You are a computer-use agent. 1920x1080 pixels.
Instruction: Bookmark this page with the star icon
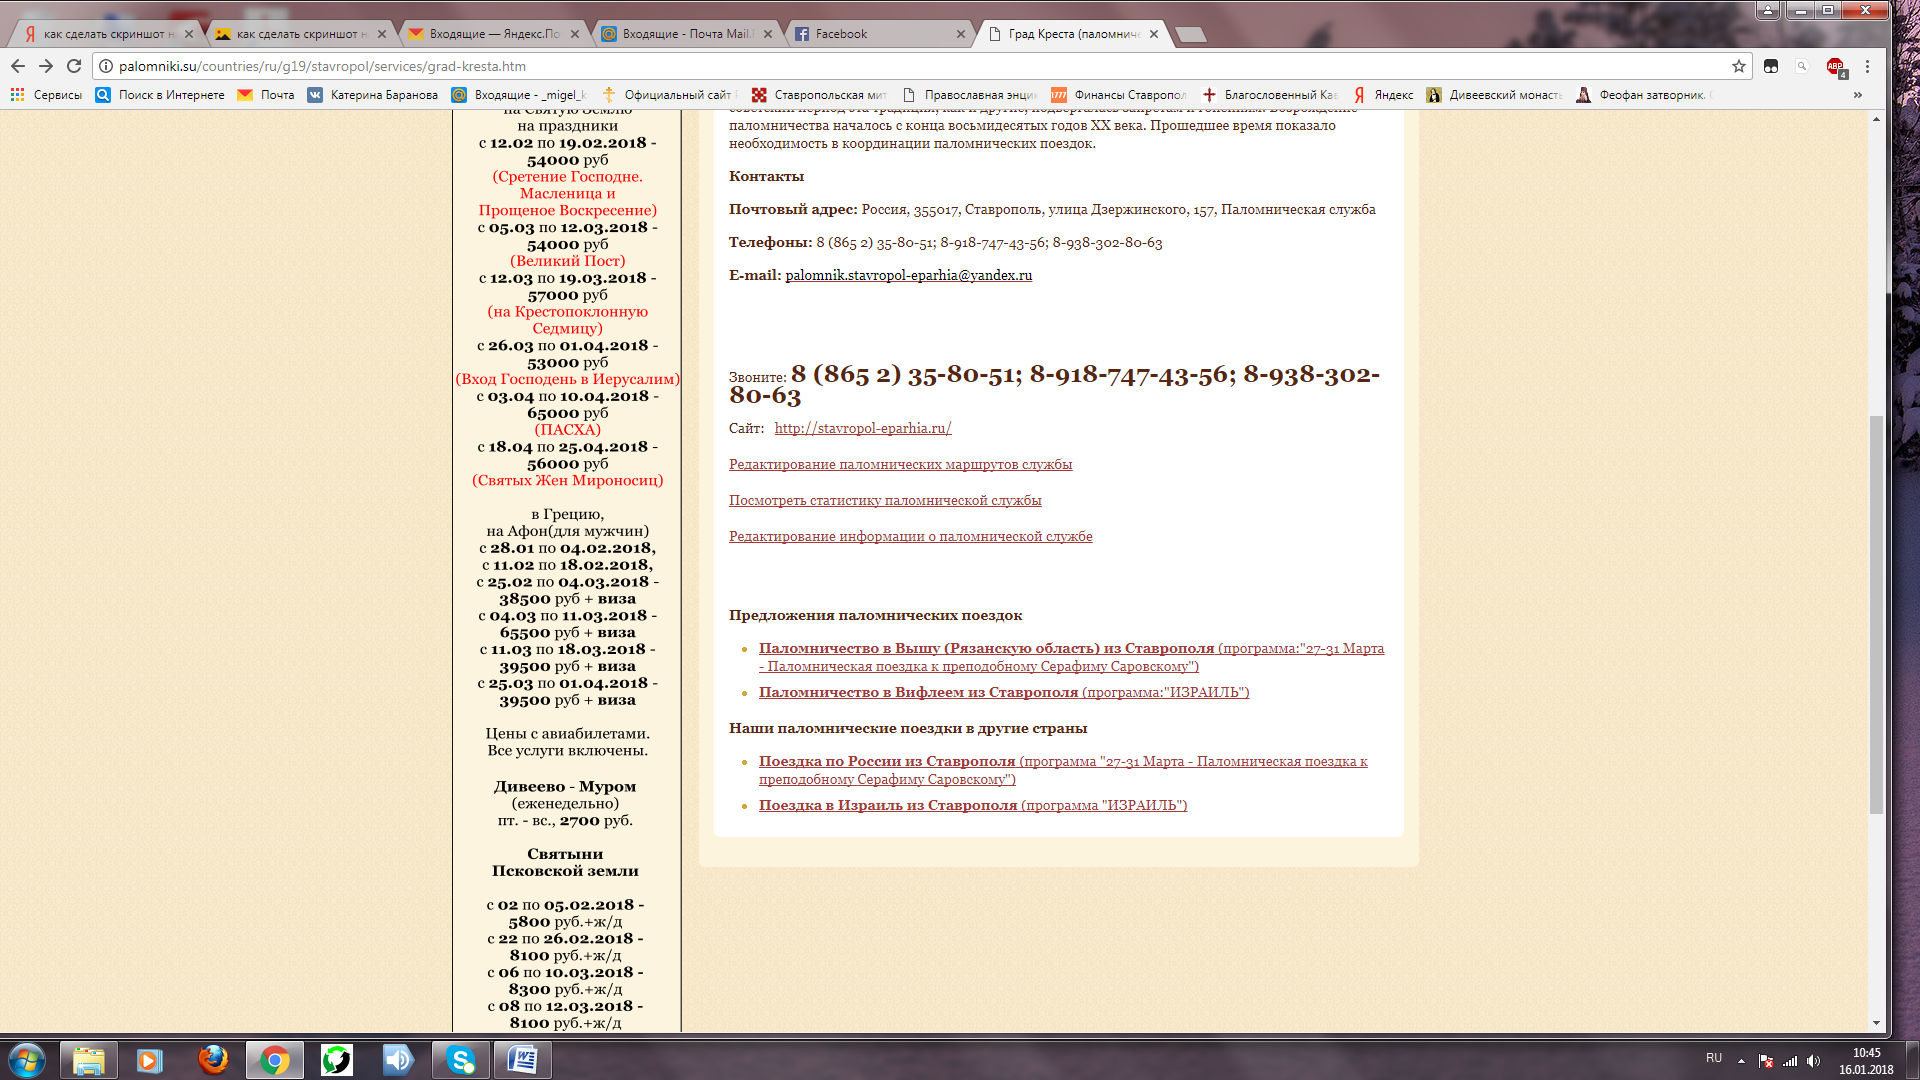click(x=1739, y=66)
